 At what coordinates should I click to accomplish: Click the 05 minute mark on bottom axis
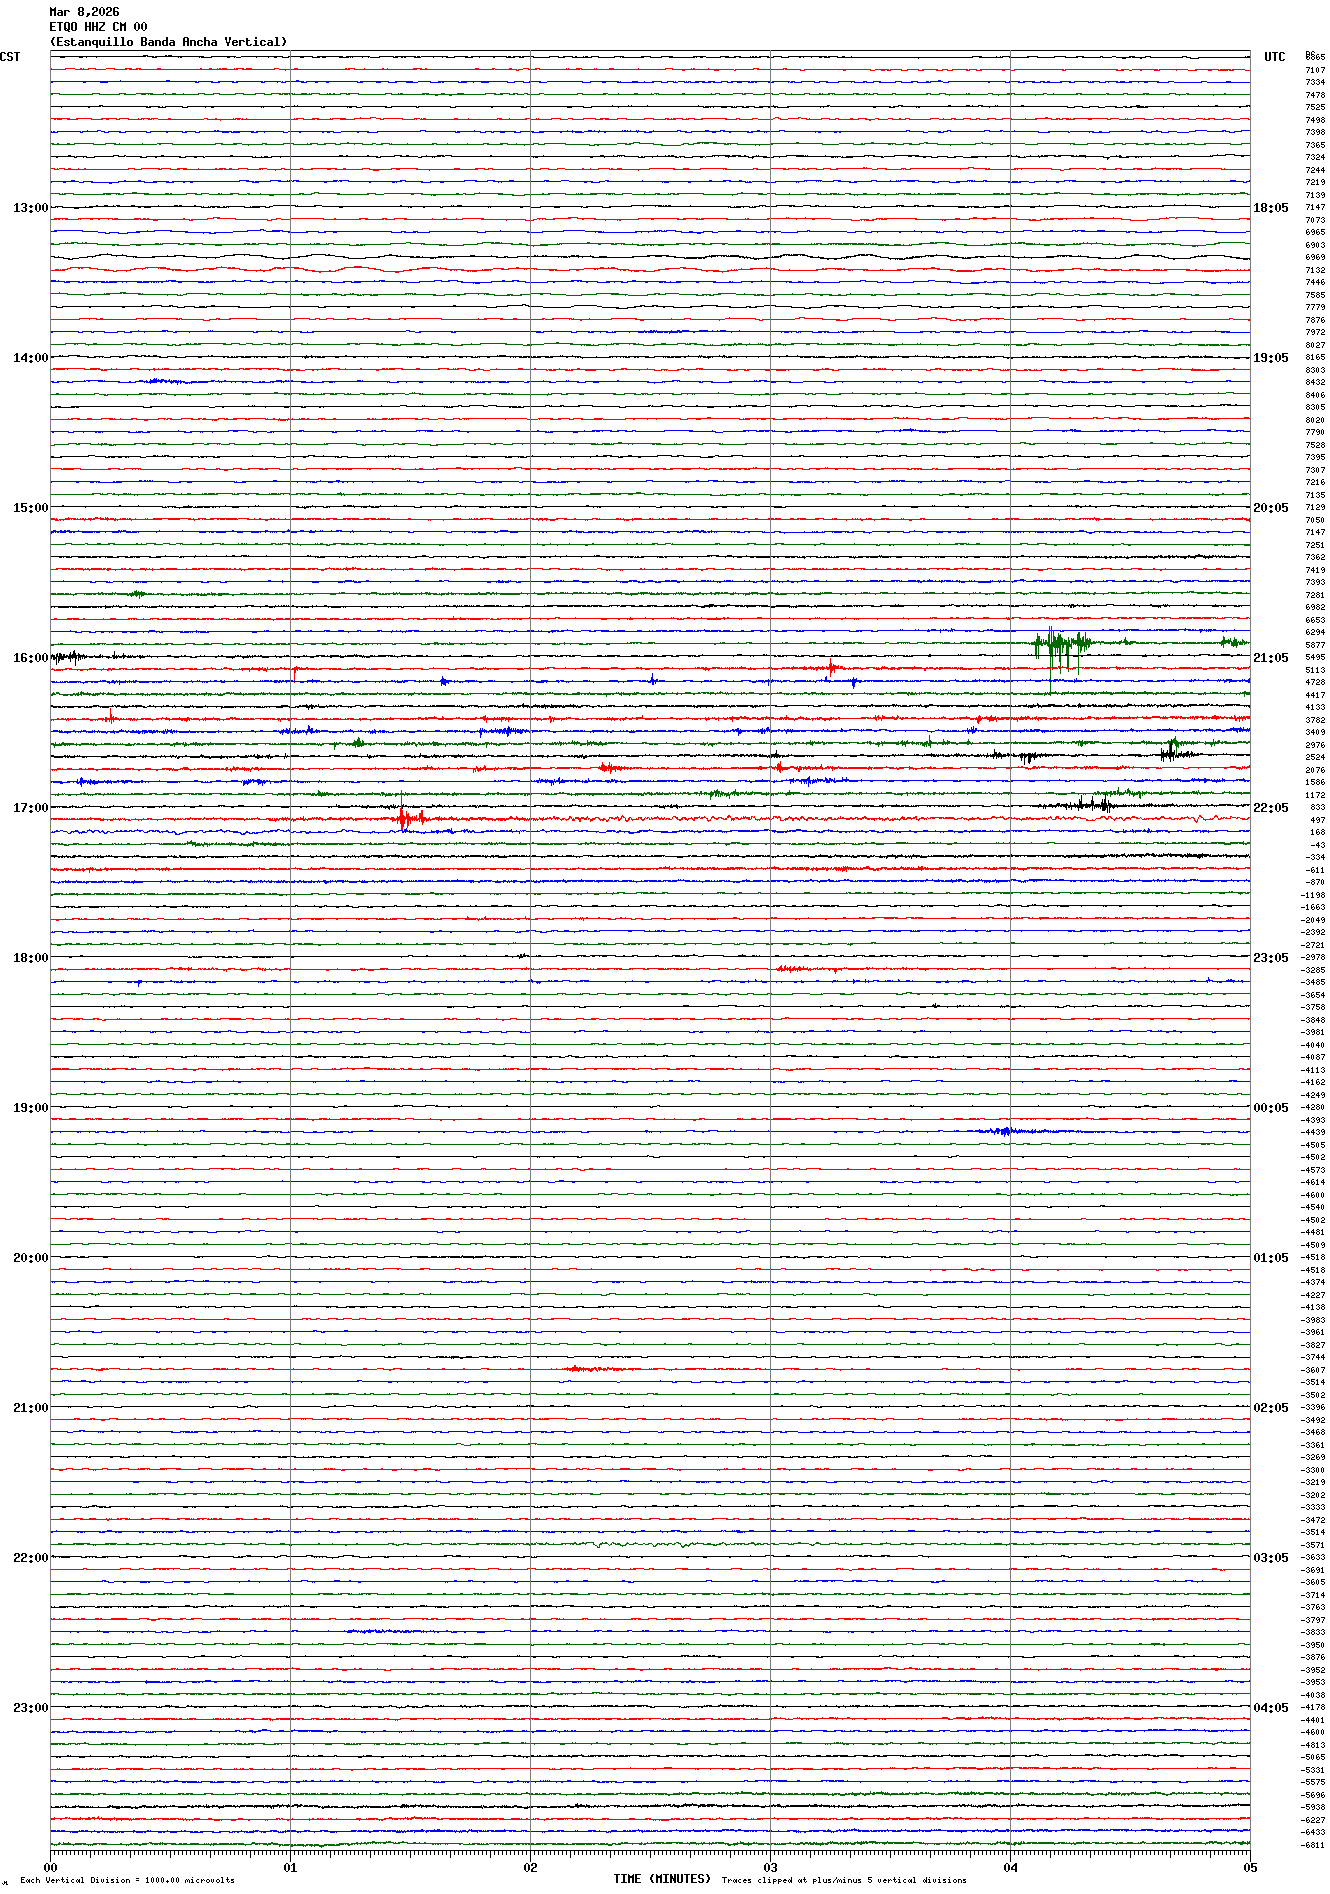click(x=1249, y=1867)
